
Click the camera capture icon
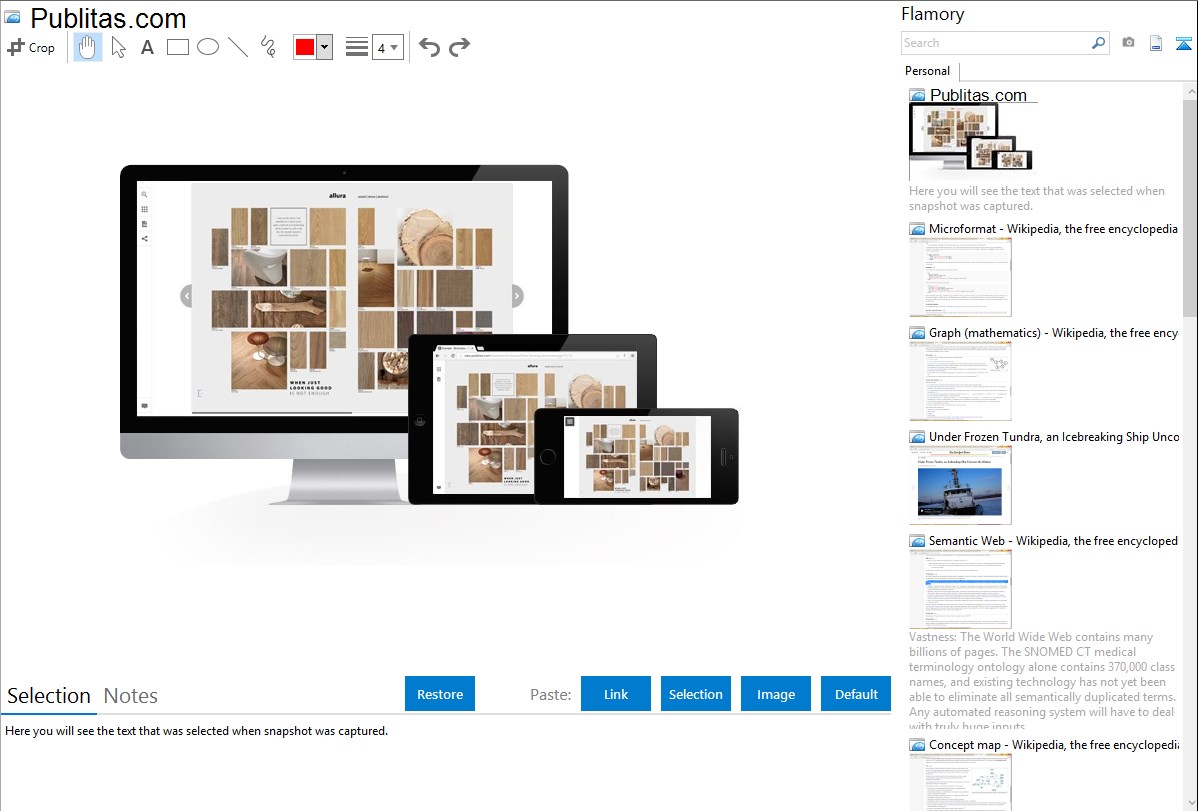tap(1128, 43)
